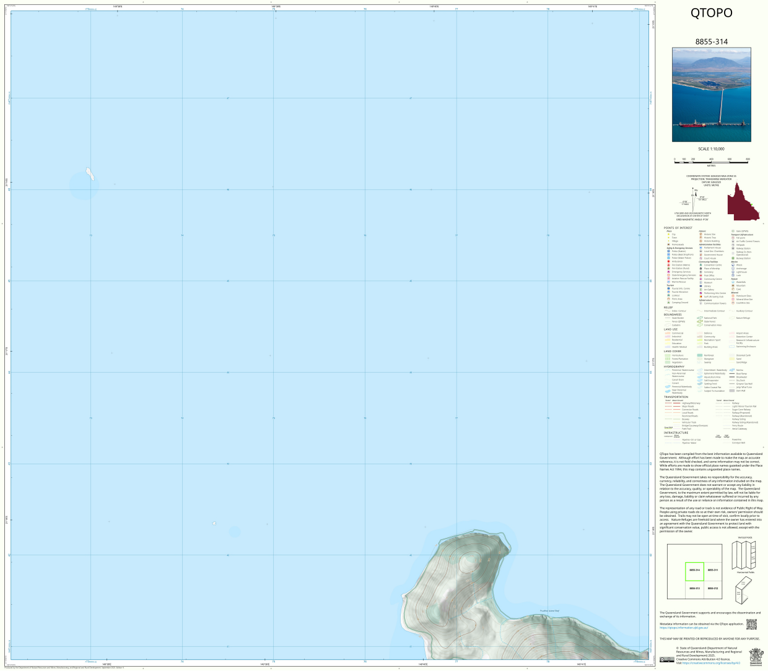Click the Queensland Government coat of arms
Viewport: 768px width, 671px height.
point(756,655)
